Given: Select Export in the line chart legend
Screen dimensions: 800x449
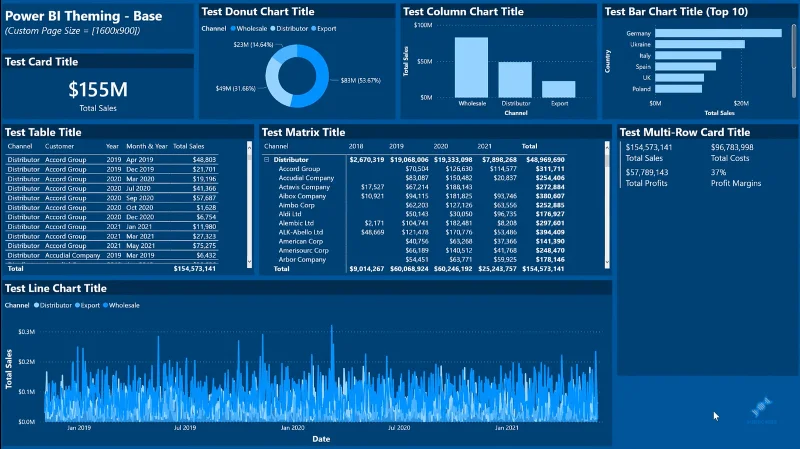Looking at the screenshot, I should click(87, 305).
